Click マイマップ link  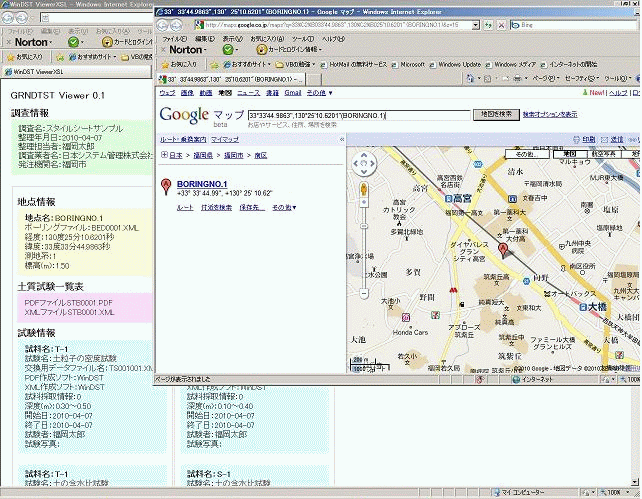tap(225, 140)
